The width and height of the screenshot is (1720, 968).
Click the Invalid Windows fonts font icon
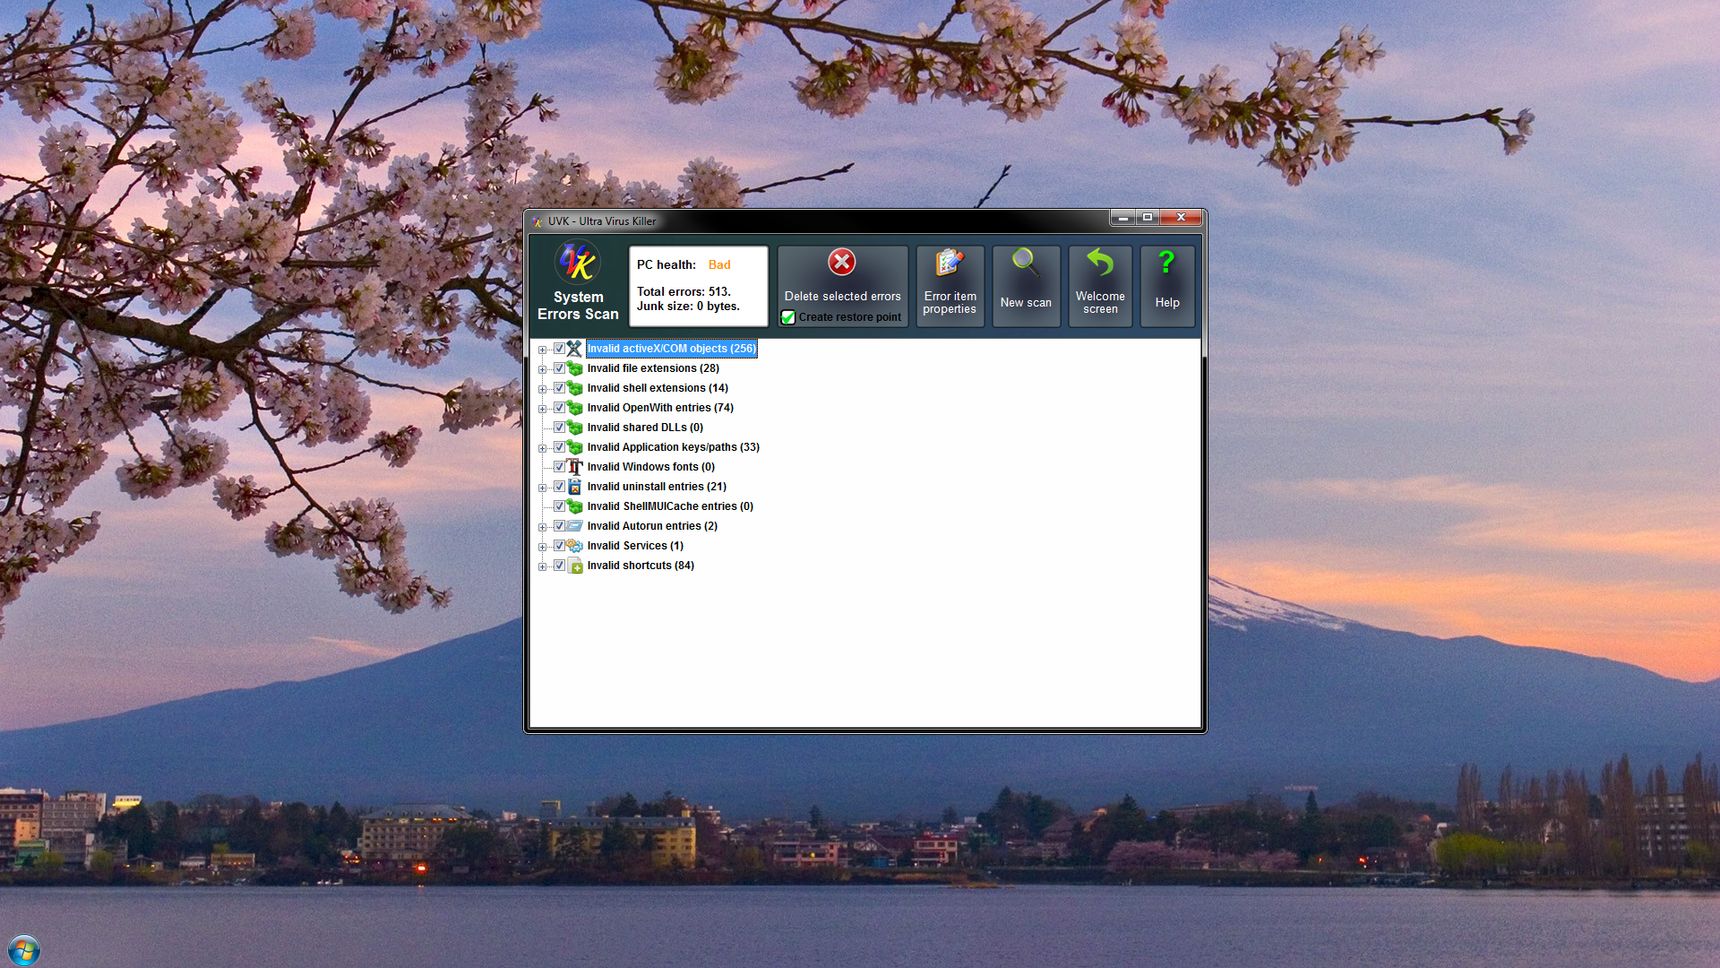(574, 467)
